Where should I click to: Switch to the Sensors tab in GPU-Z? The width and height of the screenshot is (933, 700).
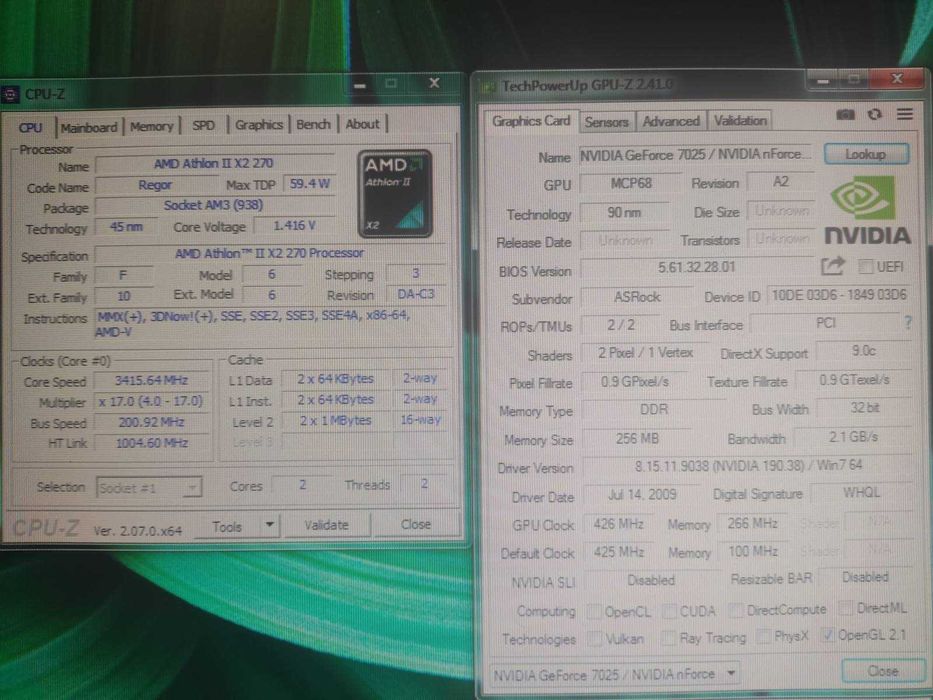point(606,122)
